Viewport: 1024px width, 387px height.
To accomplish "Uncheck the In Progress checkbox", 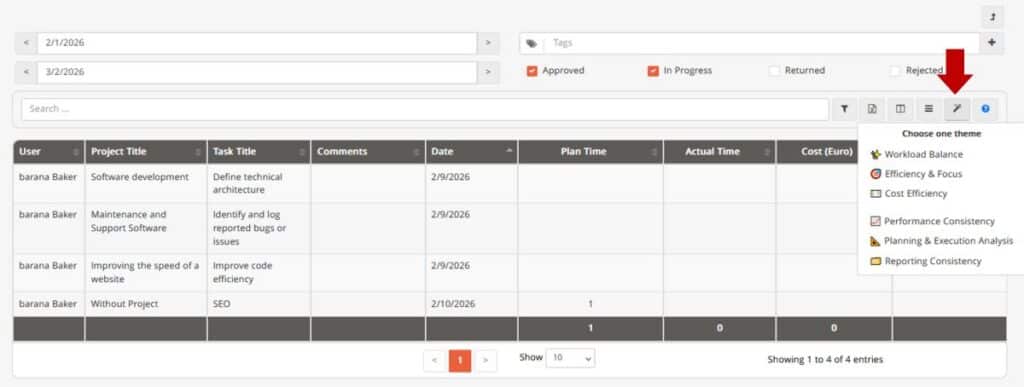I will pyautogui.click(x=653, y=71).
